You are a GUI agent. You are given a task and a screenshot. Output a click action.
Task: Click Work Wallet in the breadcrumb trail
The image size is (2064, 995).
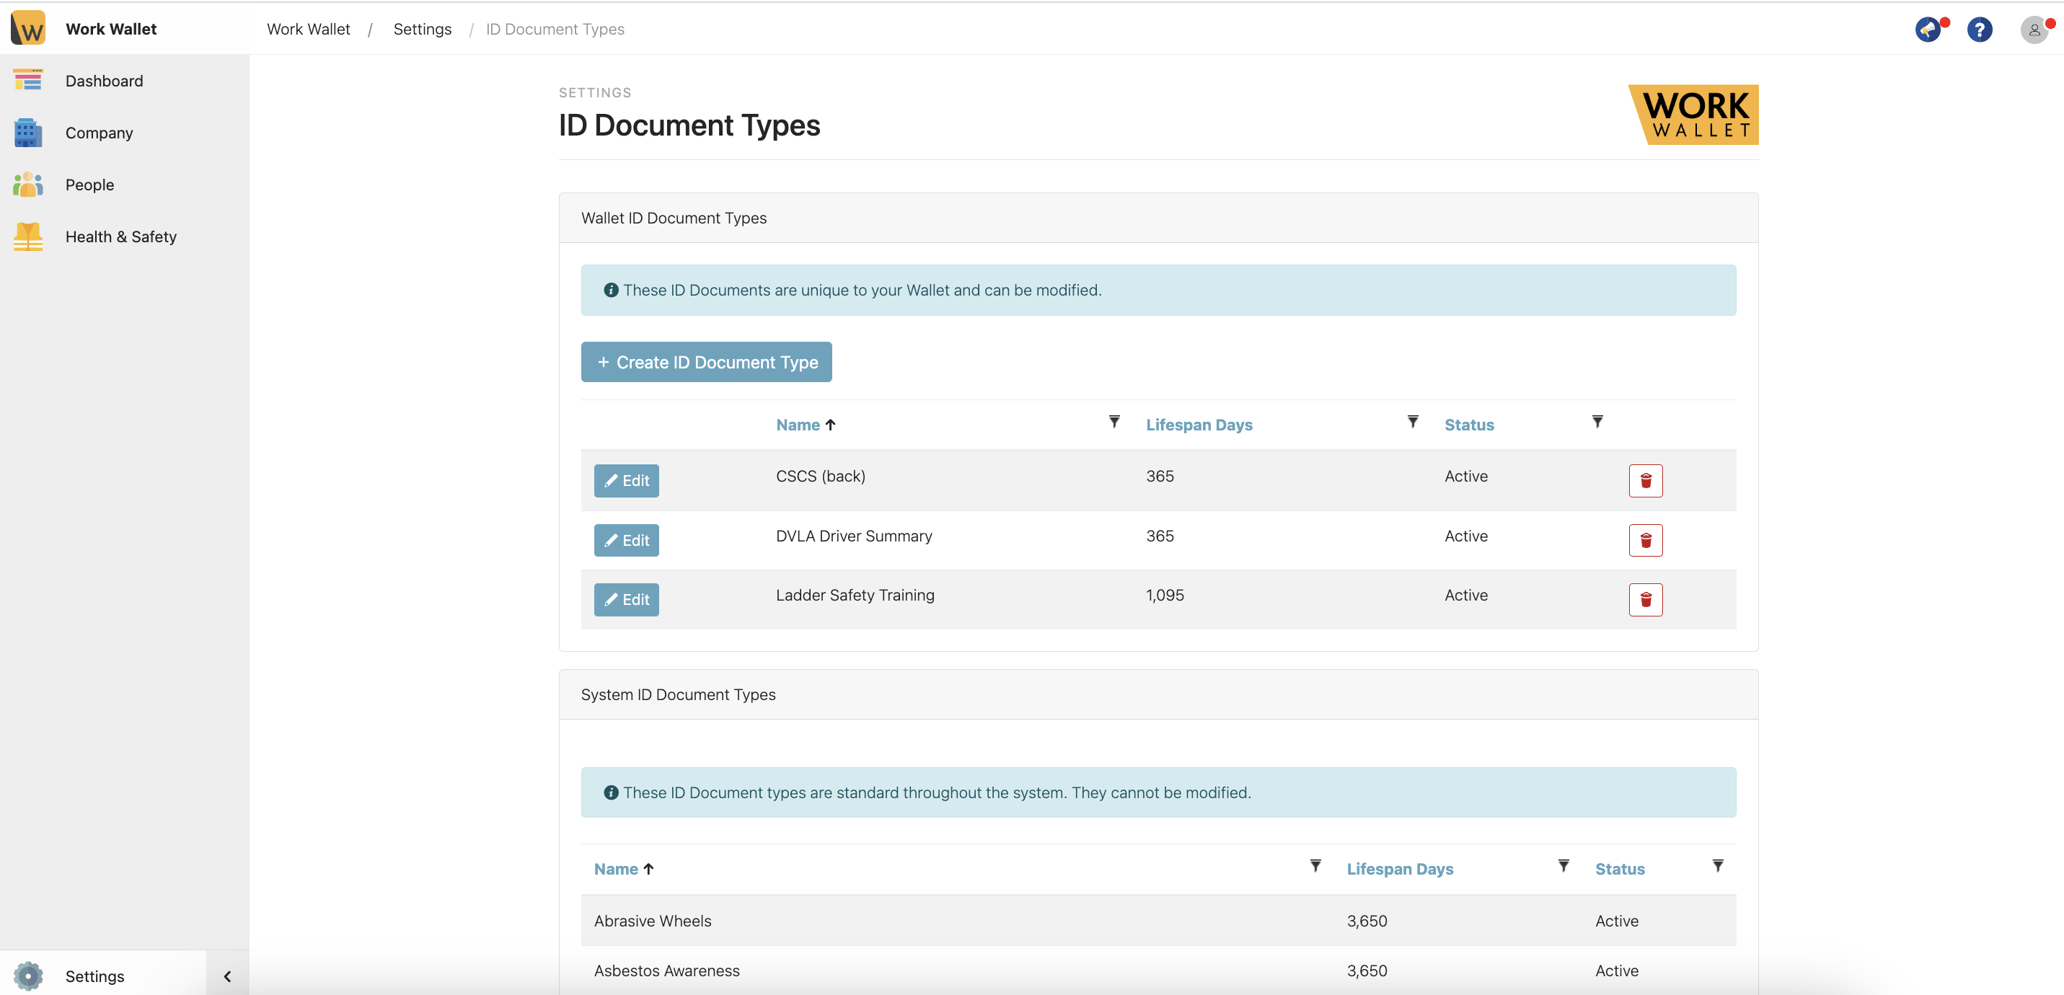coord(307,29)
